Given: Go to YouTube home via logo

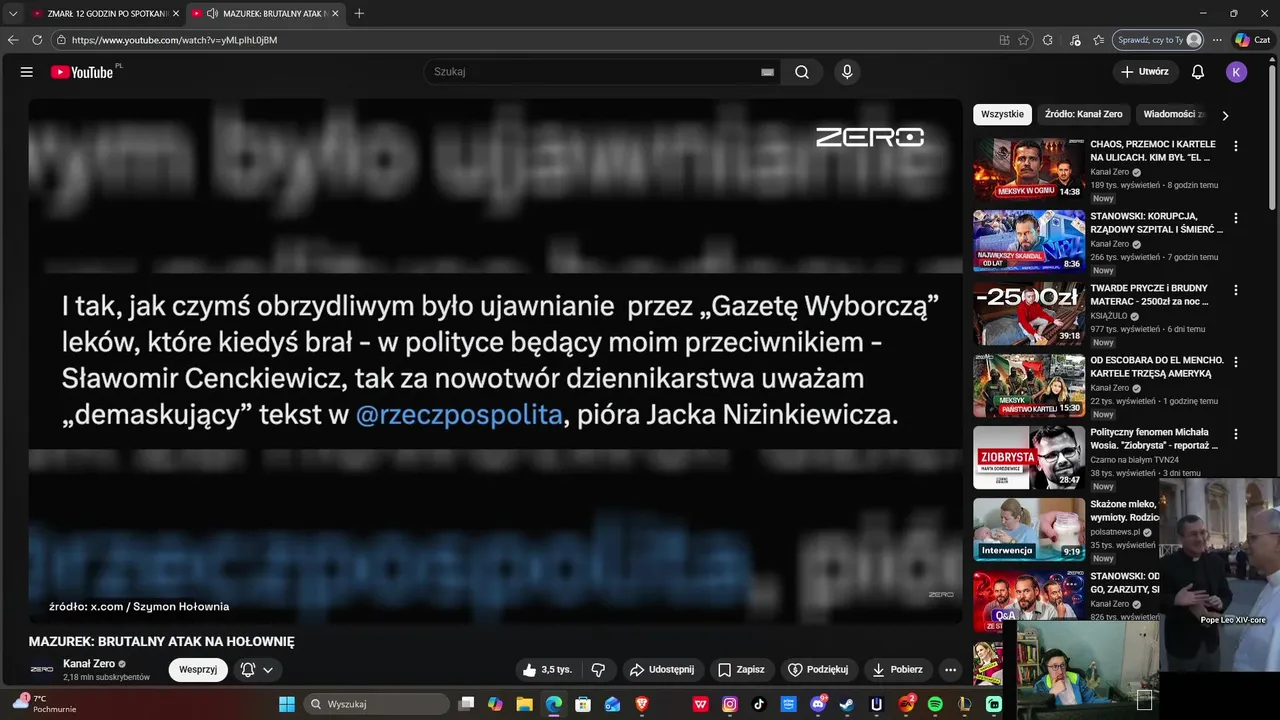Looking at the screenshot, I should coord(82,72).
